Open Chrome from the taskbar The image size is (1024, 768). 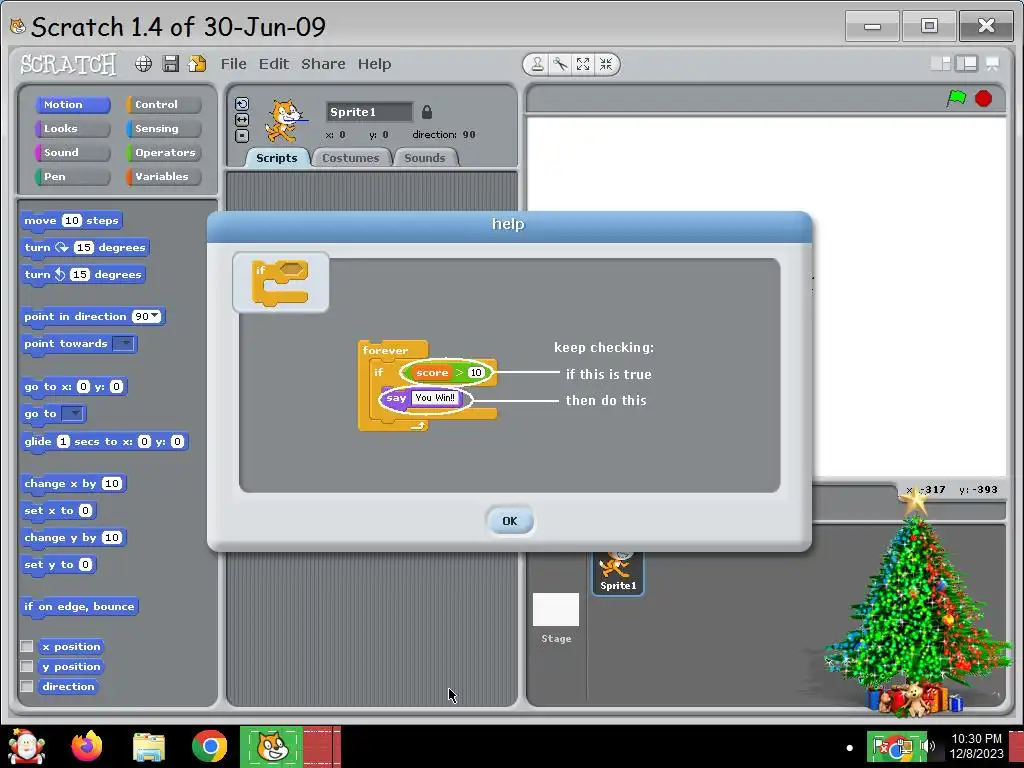tap(210, 746)
